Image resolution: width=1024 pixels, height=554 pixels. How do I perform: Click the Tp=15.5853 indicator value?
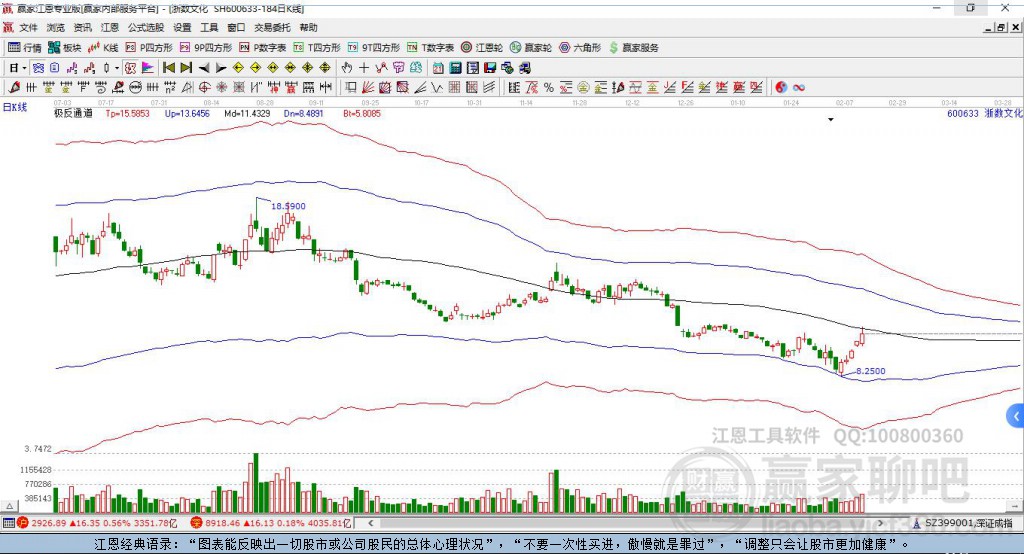[x=127, y=113]
